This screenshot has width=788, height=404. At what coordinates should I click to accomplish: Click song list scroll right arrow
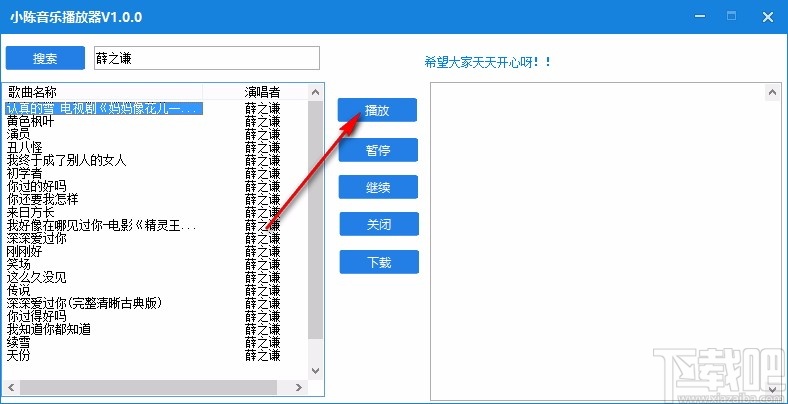pyautogui.click(x=299, y=387)
